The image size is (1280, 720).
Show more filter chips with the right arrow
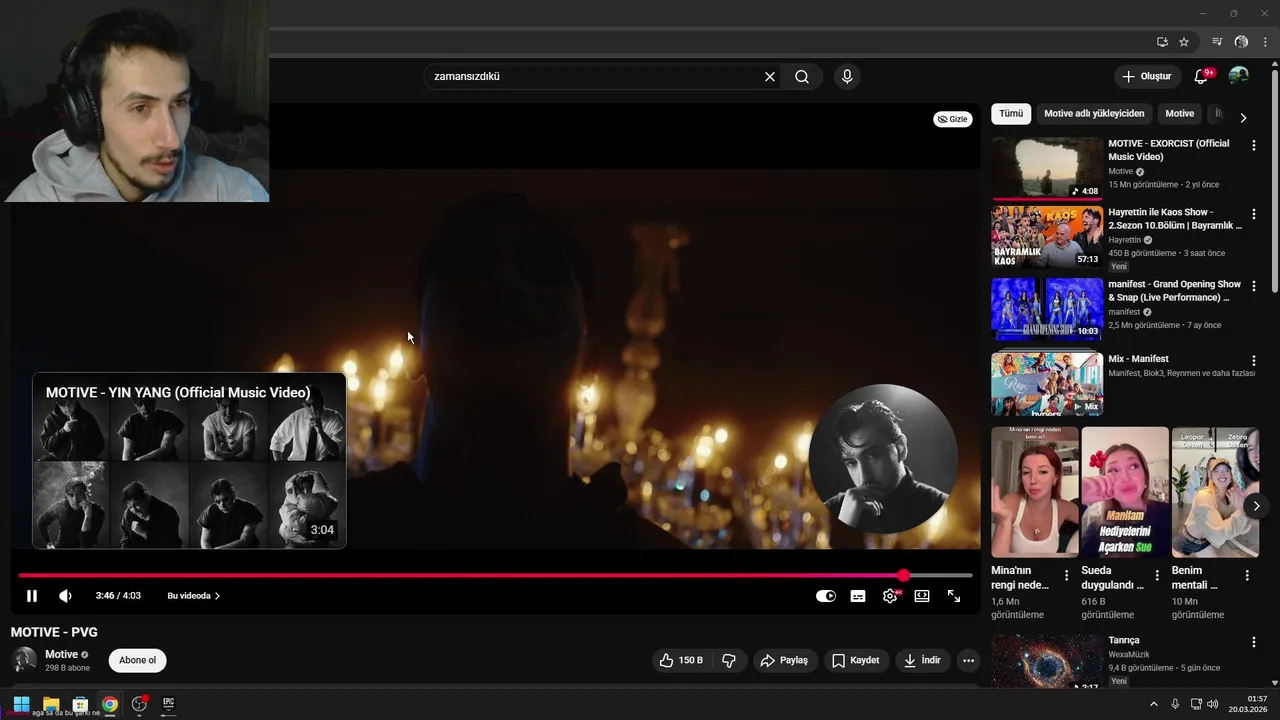(1243, 117)
